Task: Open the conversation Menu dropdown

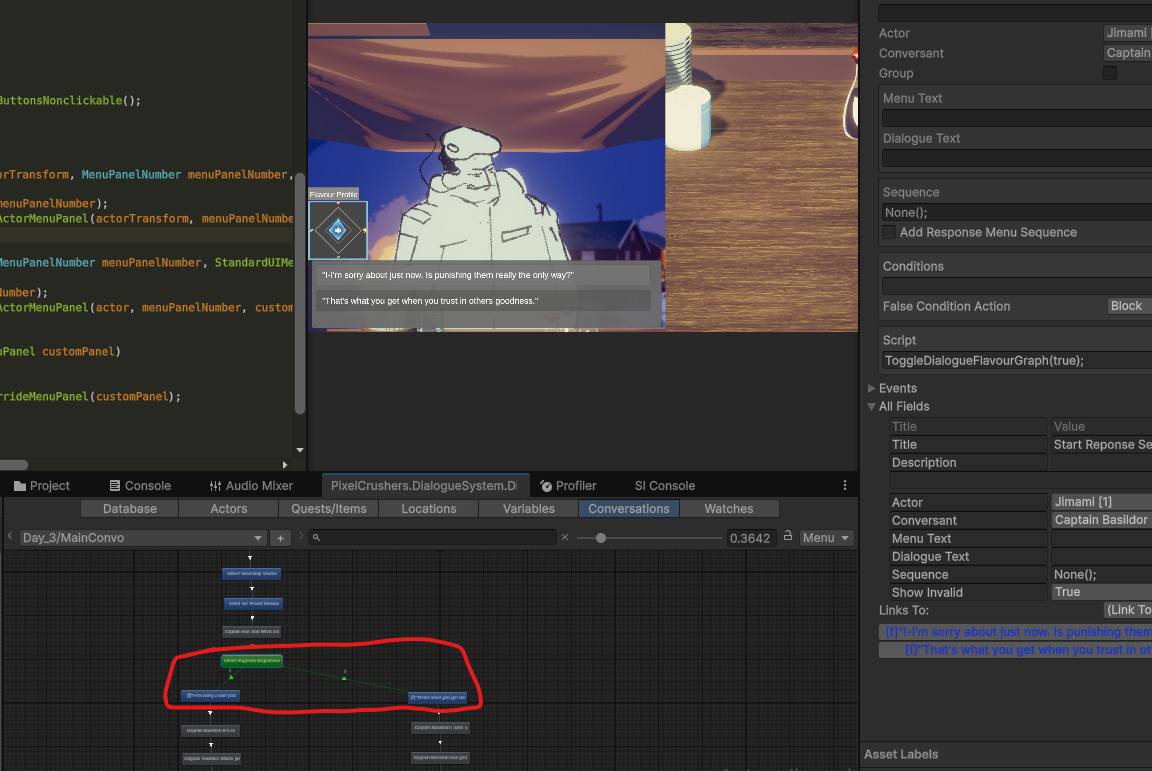Action: pyautogui.click(x=826, y=538)
